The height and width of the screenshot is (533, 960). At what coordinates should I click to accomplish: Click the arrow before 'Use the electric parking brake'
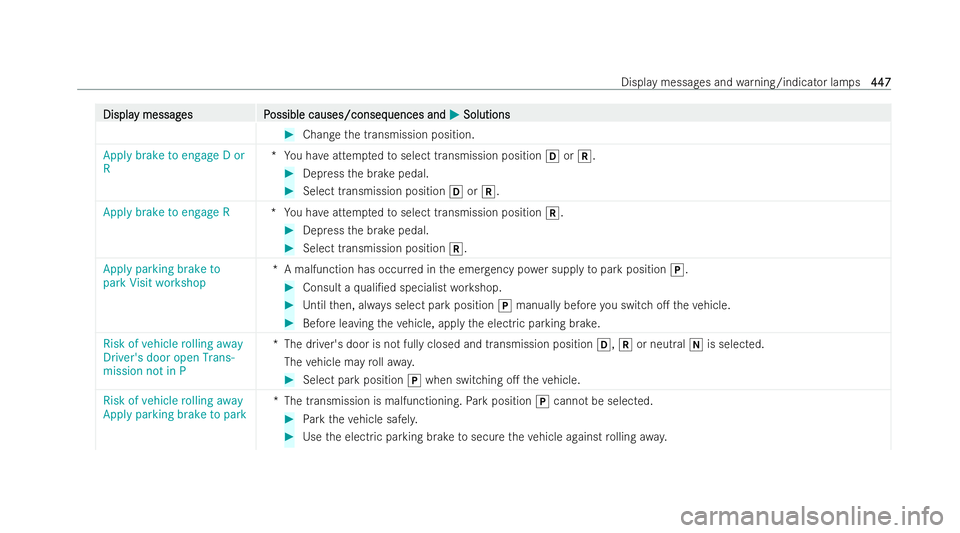tap(290, 437)
